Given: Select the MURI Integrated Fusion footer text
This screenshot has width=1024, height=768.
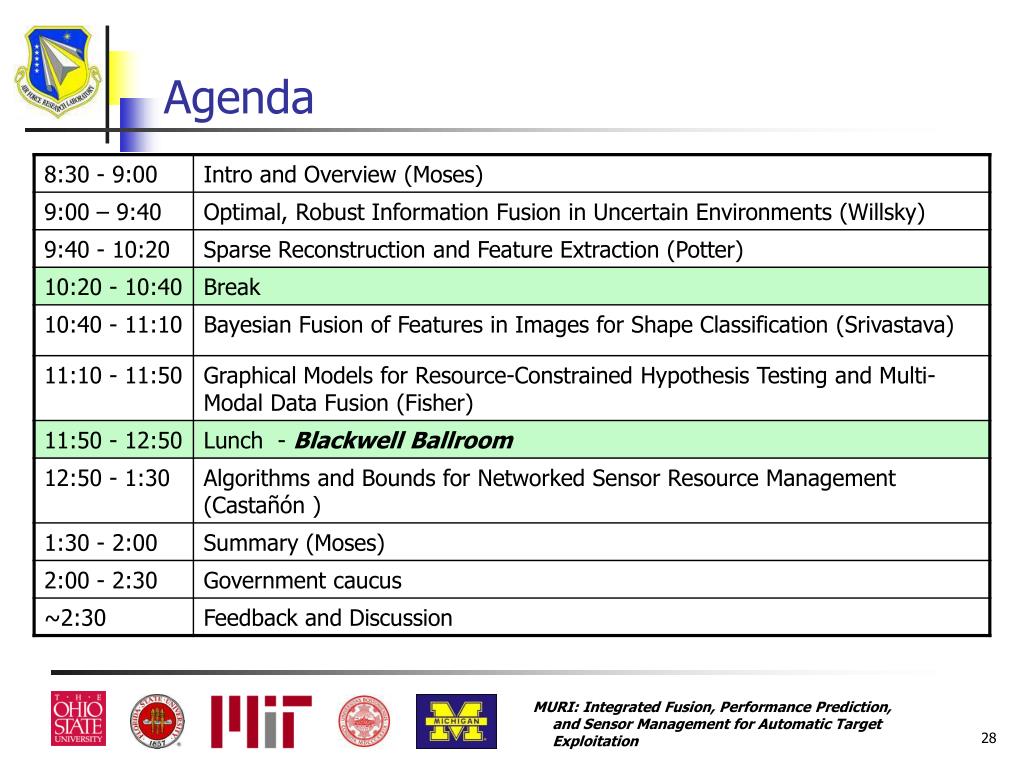Looking at the screenshot, I should (x=712, y=724).
